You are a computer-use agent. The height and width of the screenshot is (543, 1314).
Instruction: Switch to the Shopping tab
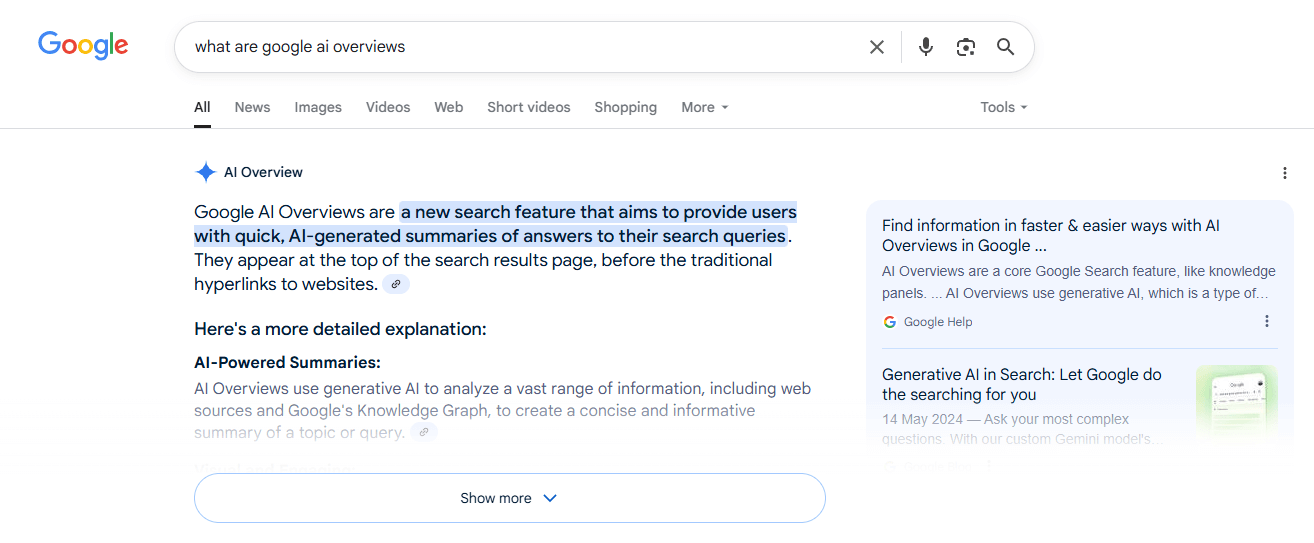pyautogui.click(x=625, y=107)
